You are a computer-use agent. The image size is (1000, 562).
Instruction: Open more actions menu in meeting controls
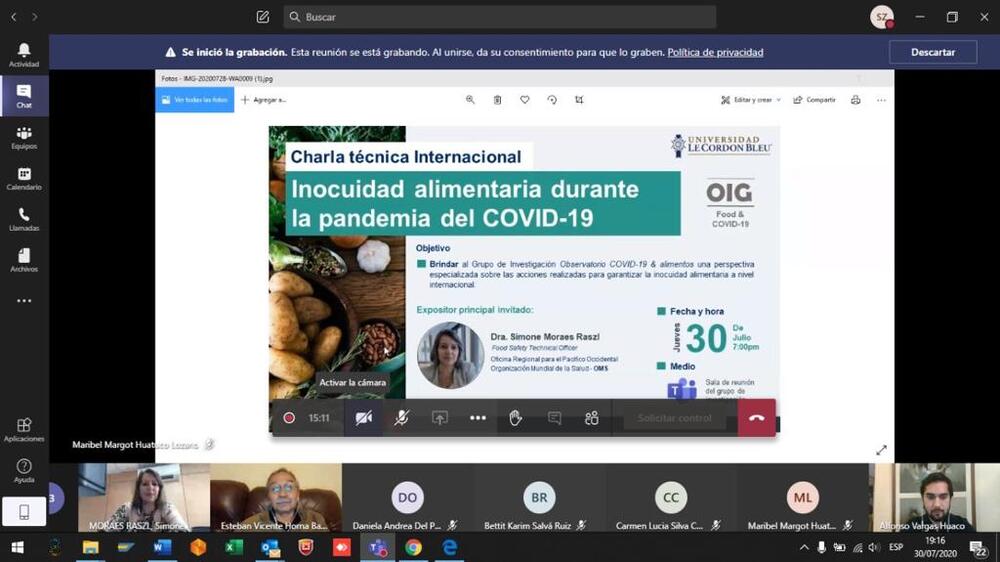coord(478,418)
